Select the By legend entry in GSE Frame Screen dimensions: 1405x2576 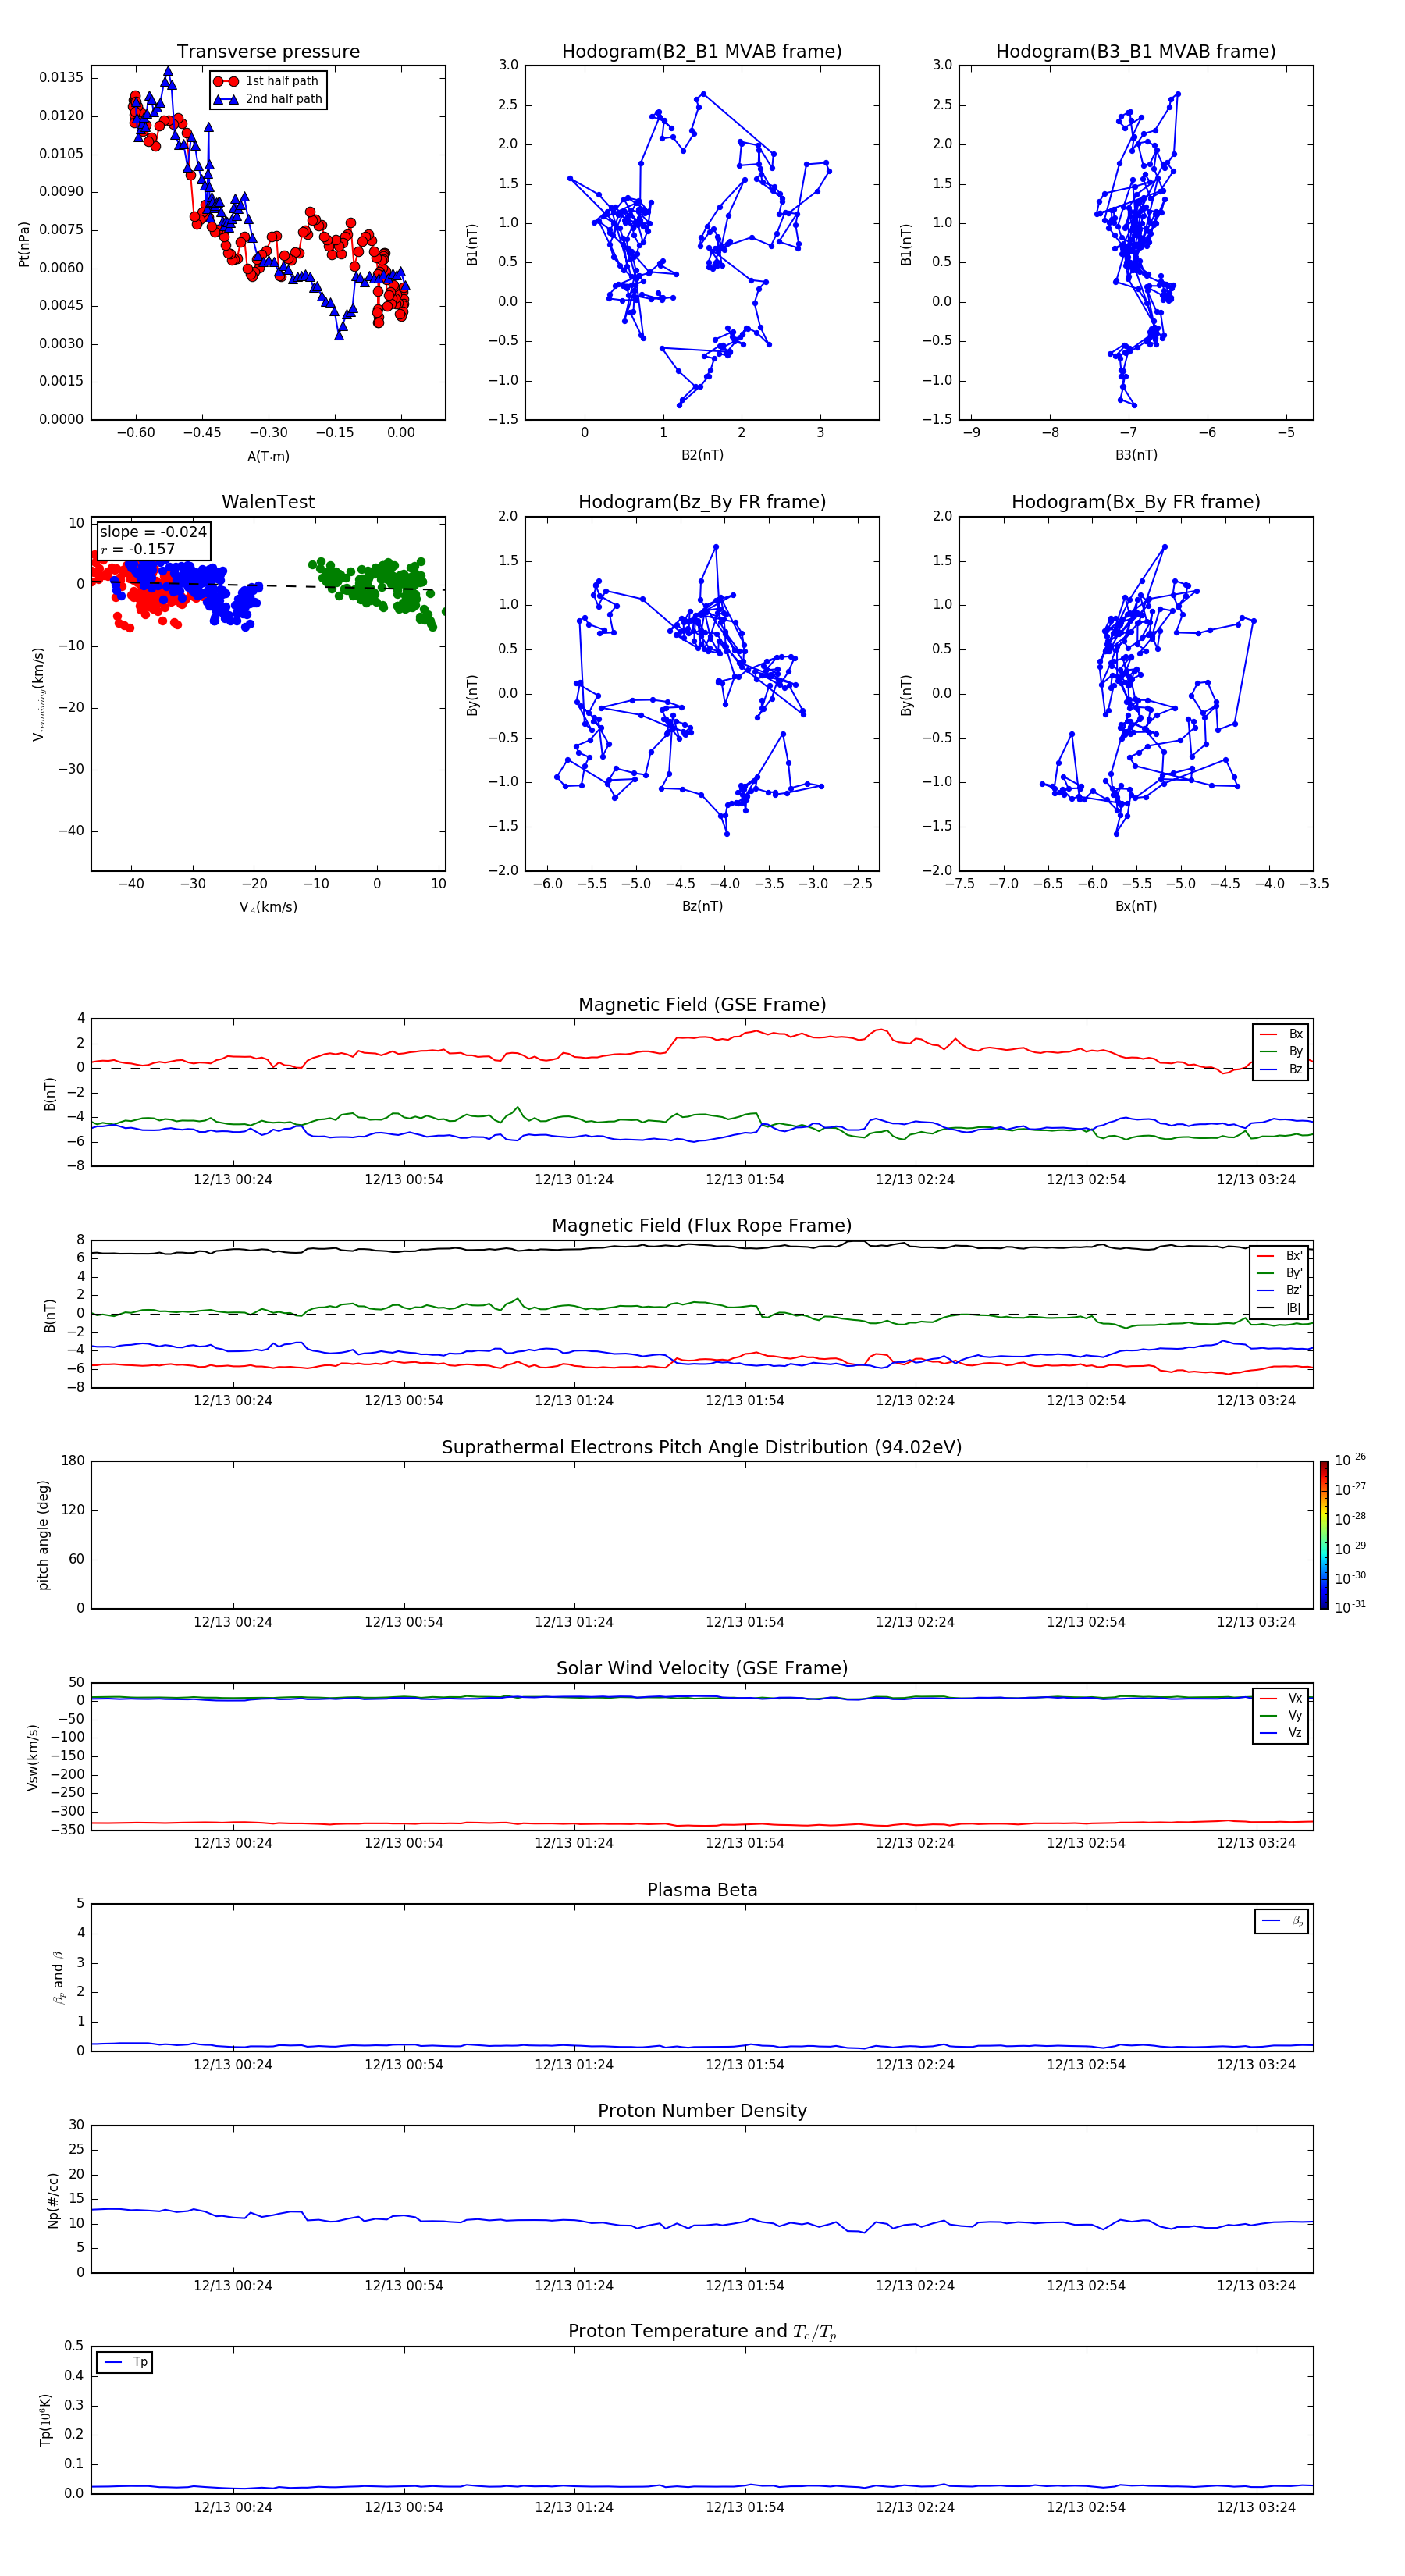click(1281, 1052)
